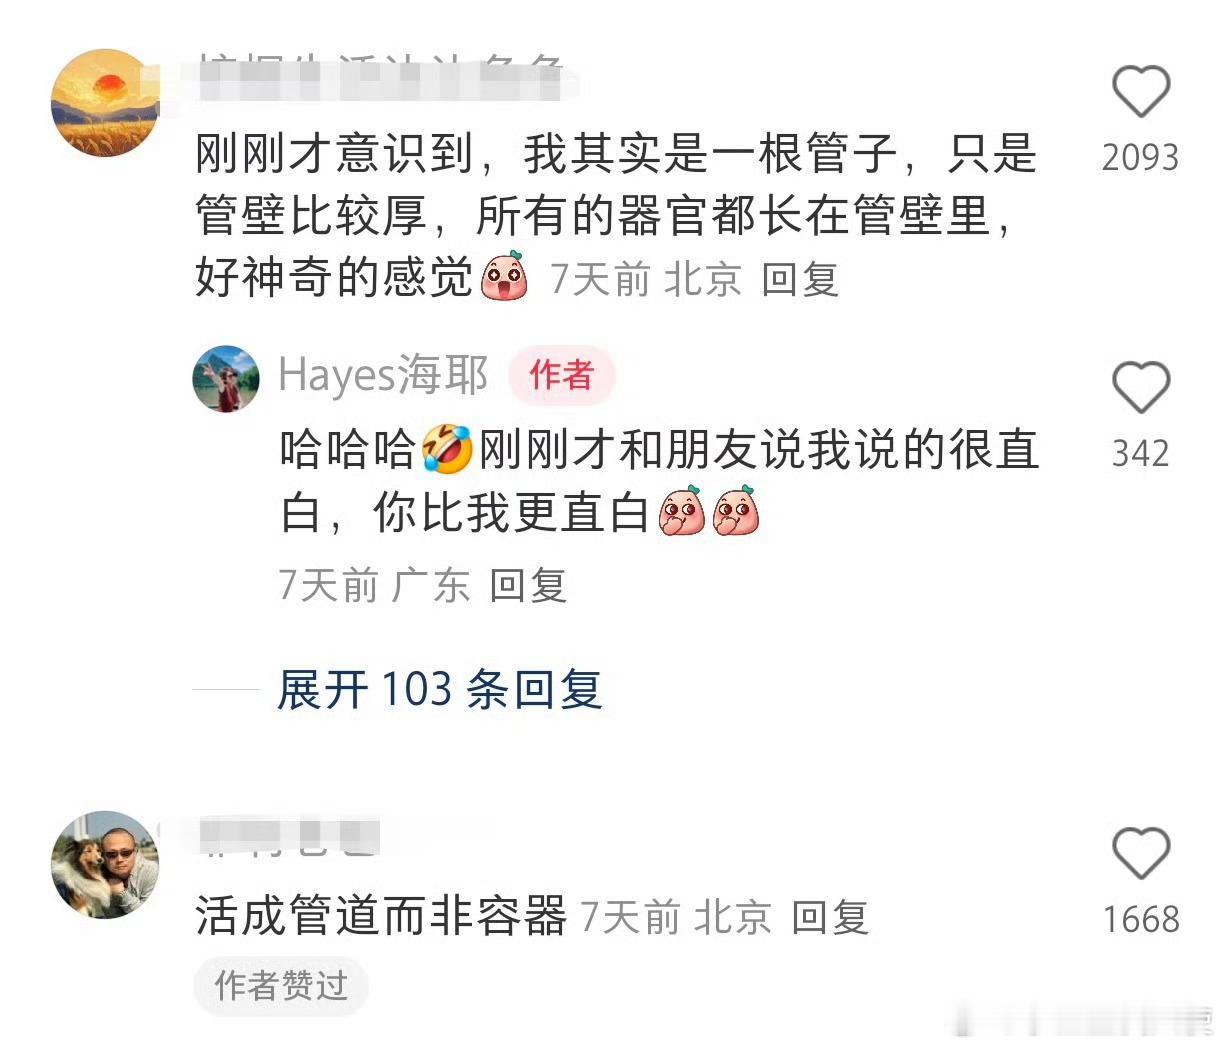Open the sunset wheat-field avatar profile
Screen dimensions: 1224x1048
point(105,103)
